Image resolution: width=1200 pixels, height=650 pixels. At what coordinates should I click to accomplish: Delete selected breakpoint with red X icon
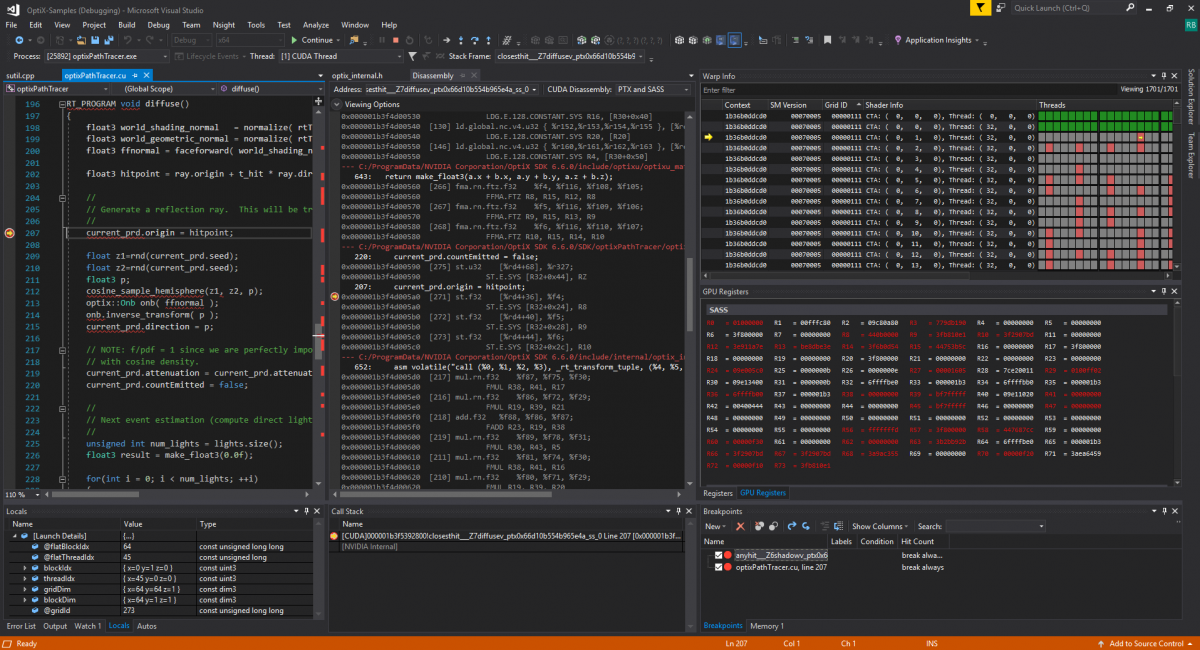[740, 525]
